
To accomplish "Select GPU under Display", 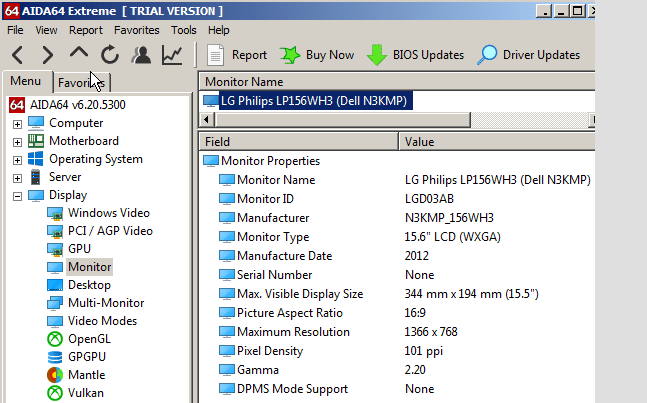I will (79, 249).
